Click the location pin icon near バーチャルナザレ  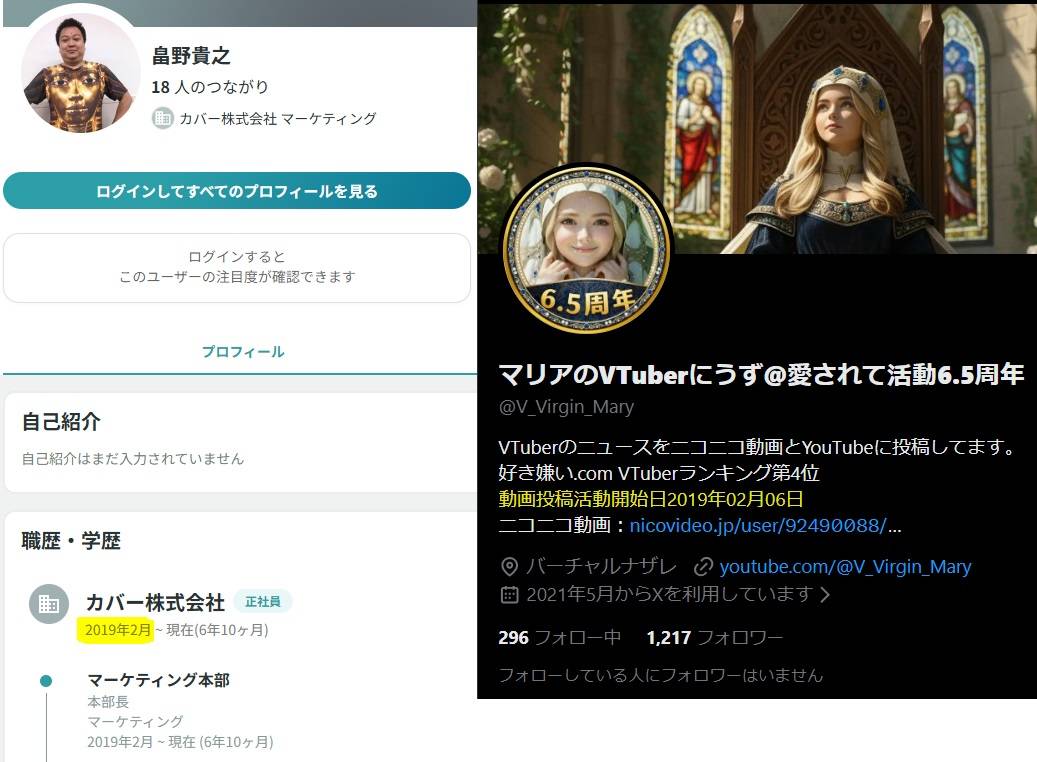coord(509,567)
